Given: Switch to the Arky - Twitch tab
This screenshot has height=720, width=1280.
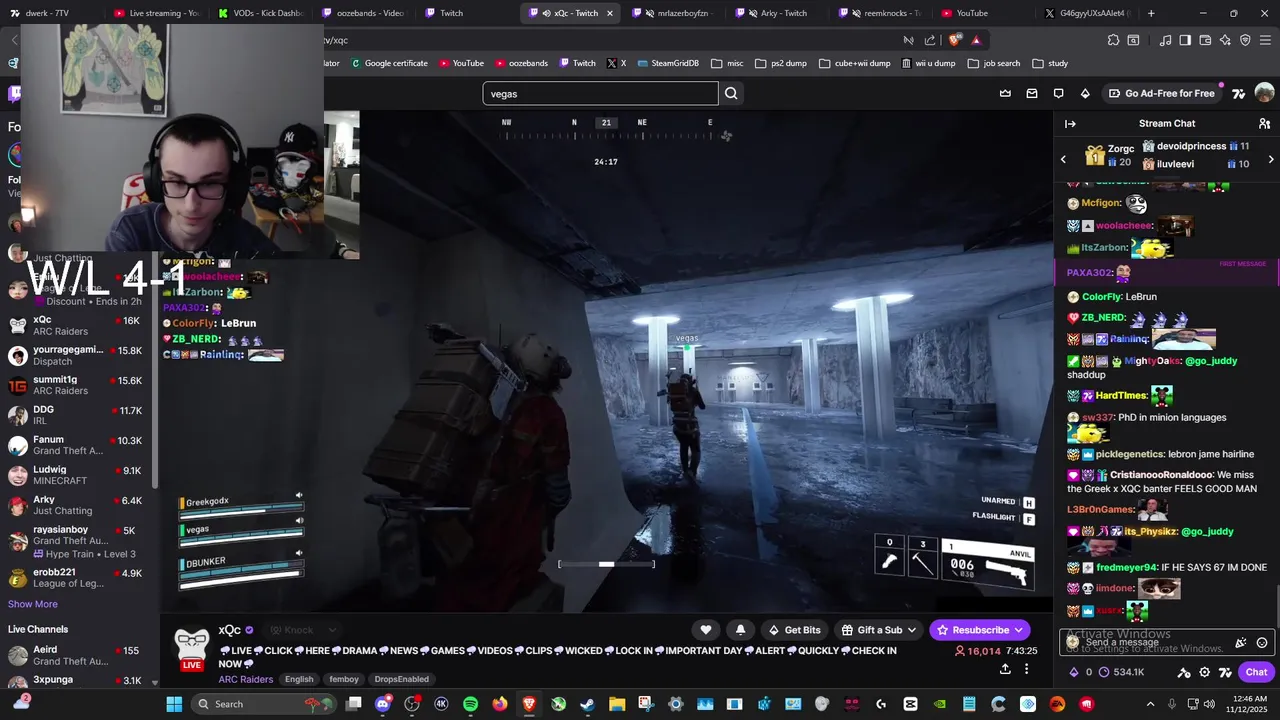Looking at the screenshot, I should [x=779, y=13].
